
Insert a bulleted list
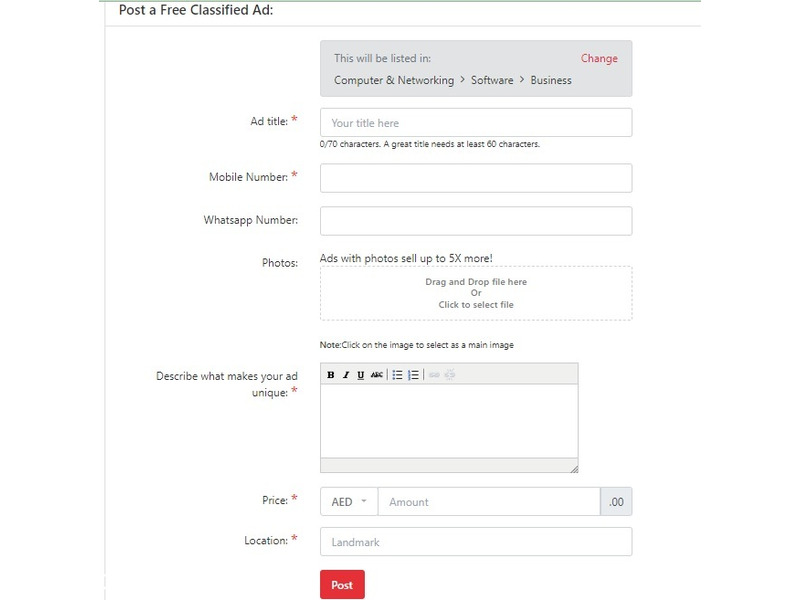(x=397, y=375)
